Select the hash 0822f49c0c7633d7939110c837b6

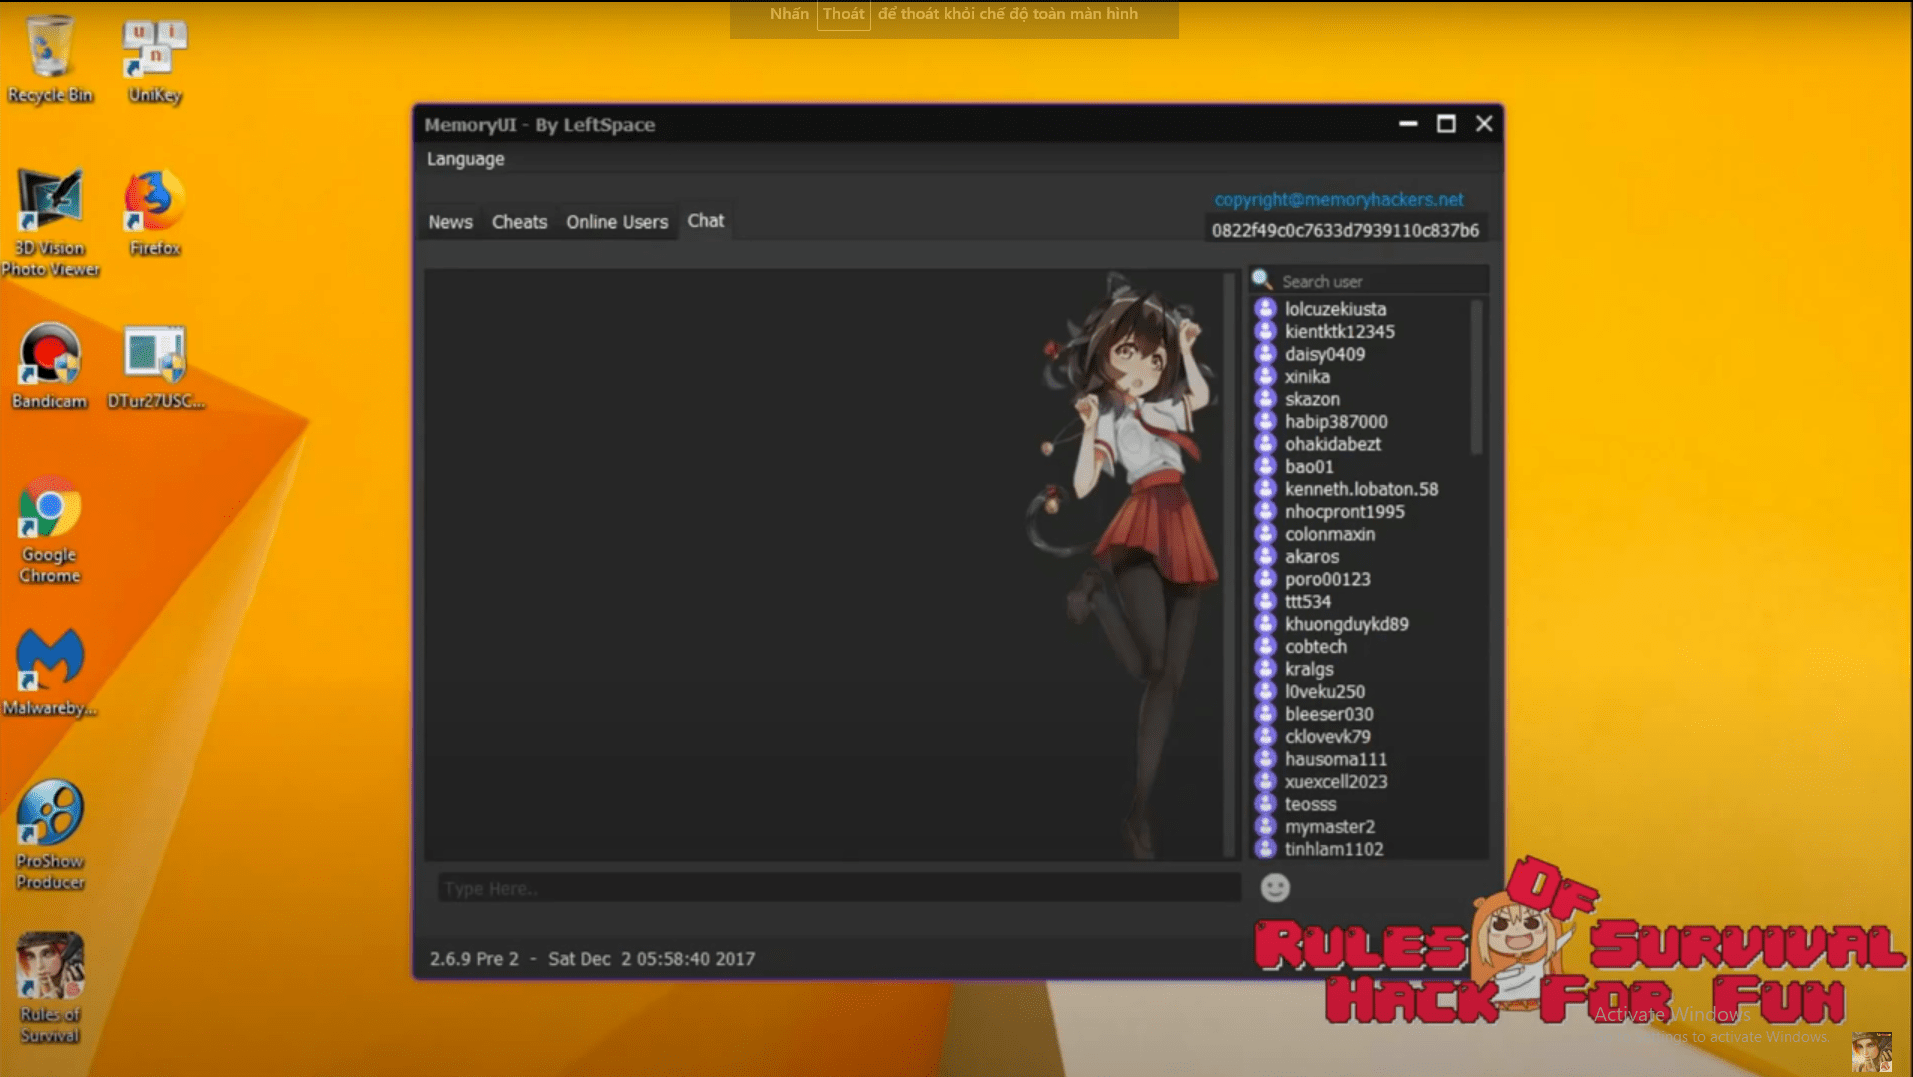(x=1345, y=230)
